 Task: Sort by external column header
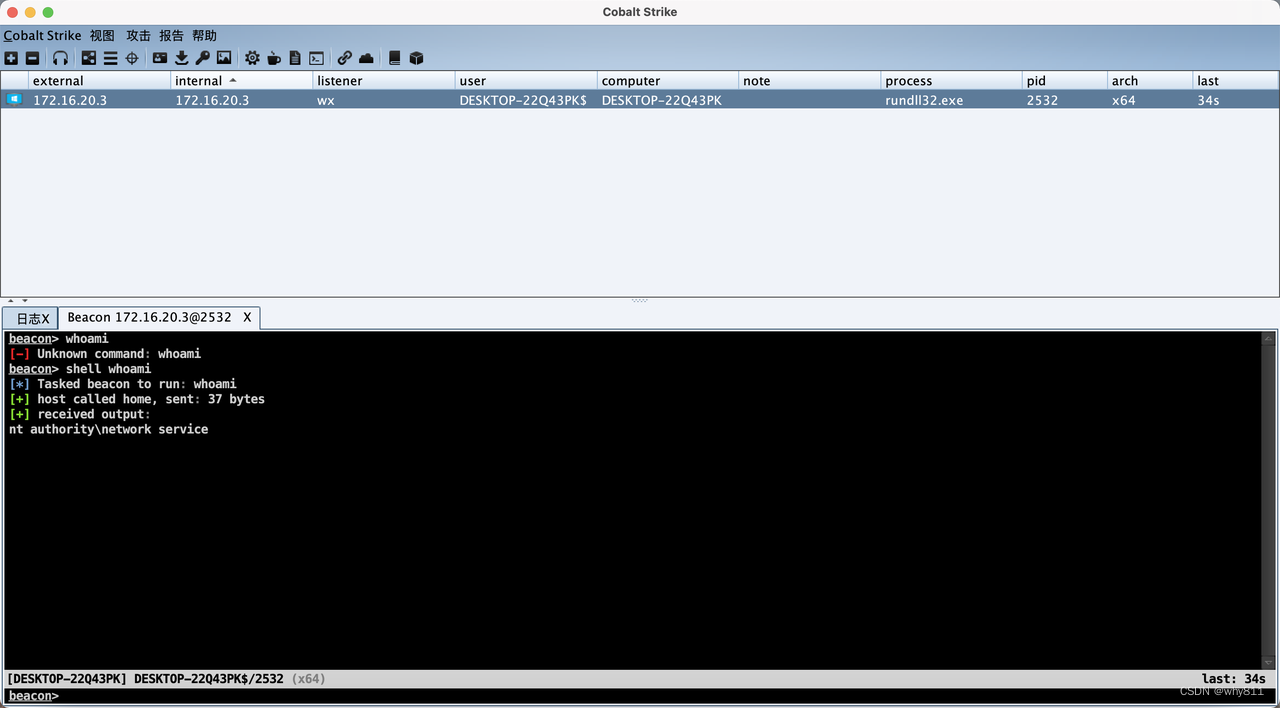point(100,80)
